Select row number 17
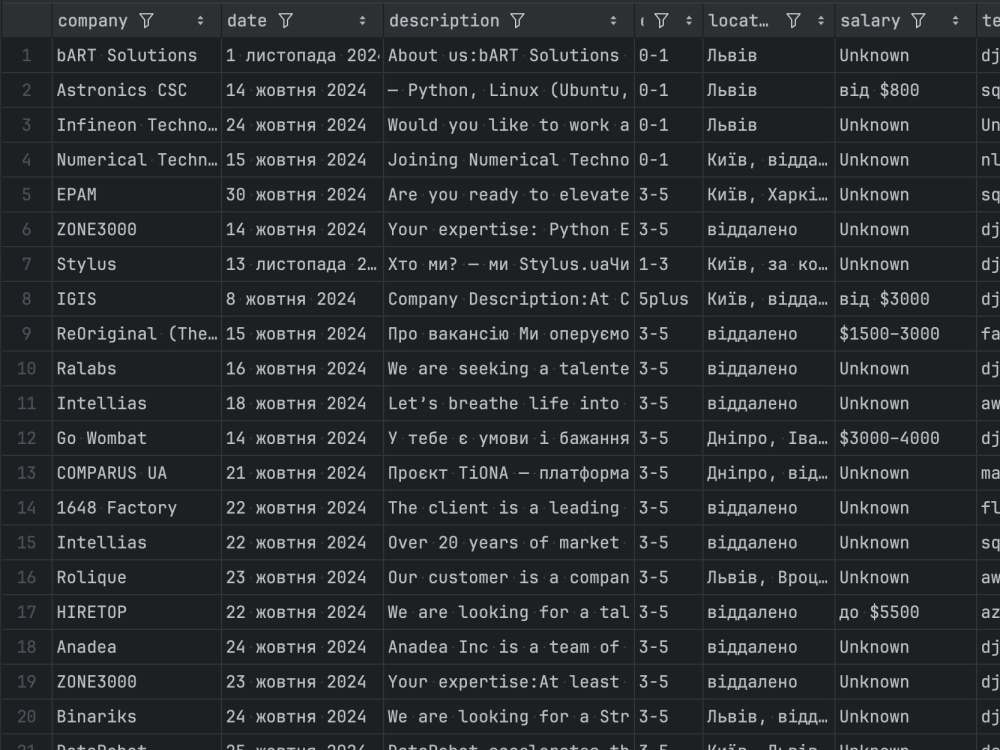The width and height of the screenshot is (1000, 750). click(x=26, y=612)
